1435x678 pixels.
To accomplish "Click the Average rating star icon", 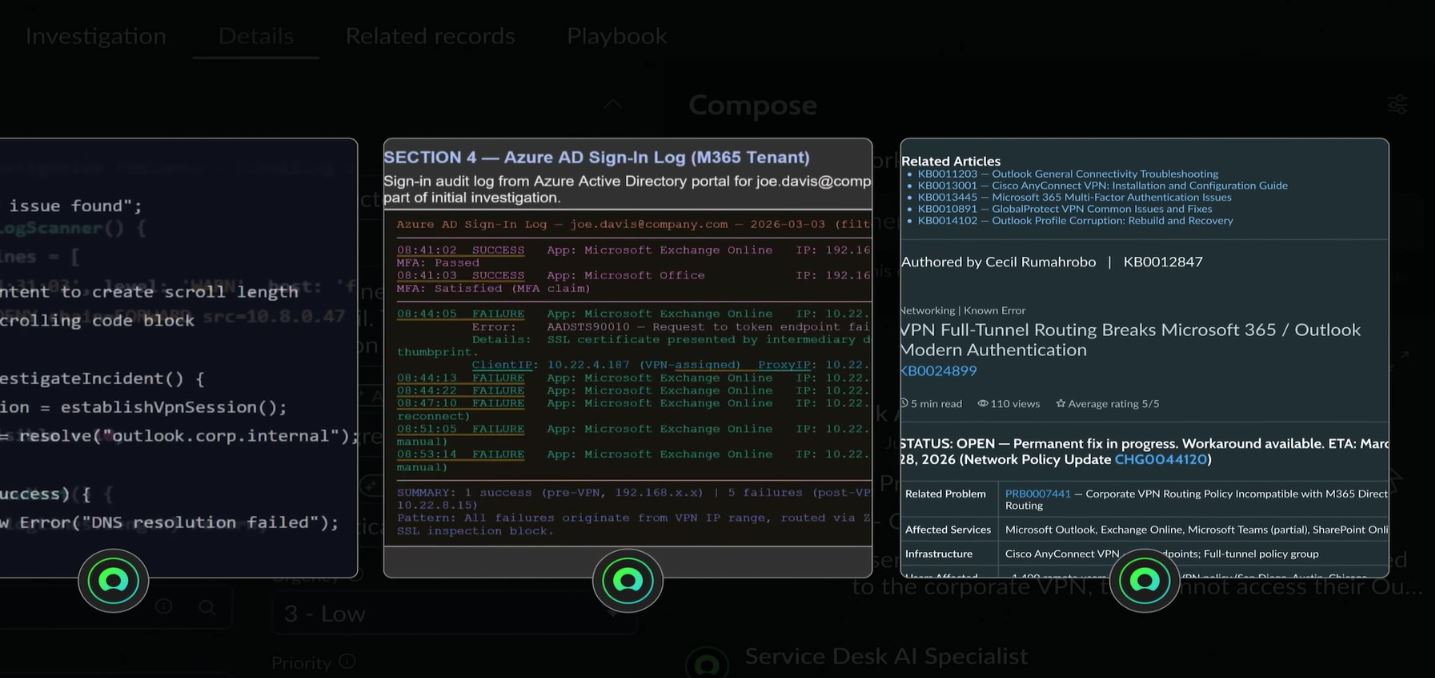I will 1061,404.
